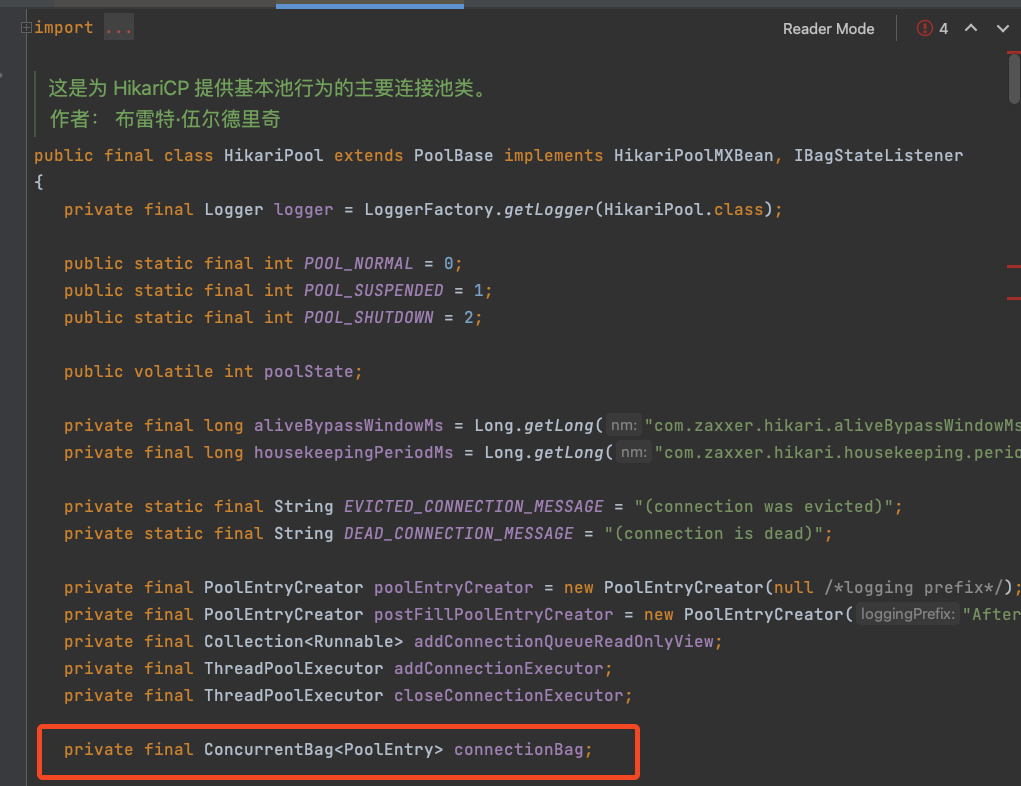Viewport: 1021px width, 786px height.
Task: Open the error indicator showing 4 problems
Action: tap(932, 29)
